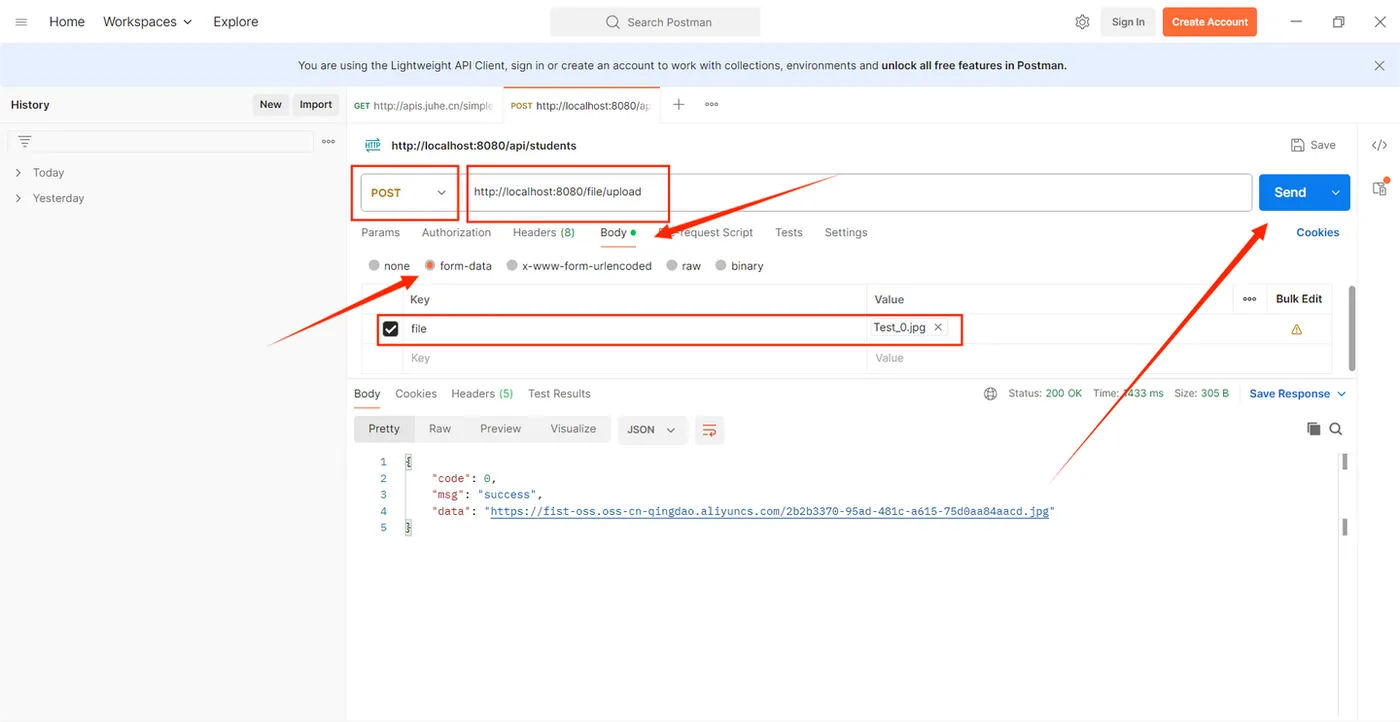Click the Send button

pyautogui.click(x=1290, y=193)
